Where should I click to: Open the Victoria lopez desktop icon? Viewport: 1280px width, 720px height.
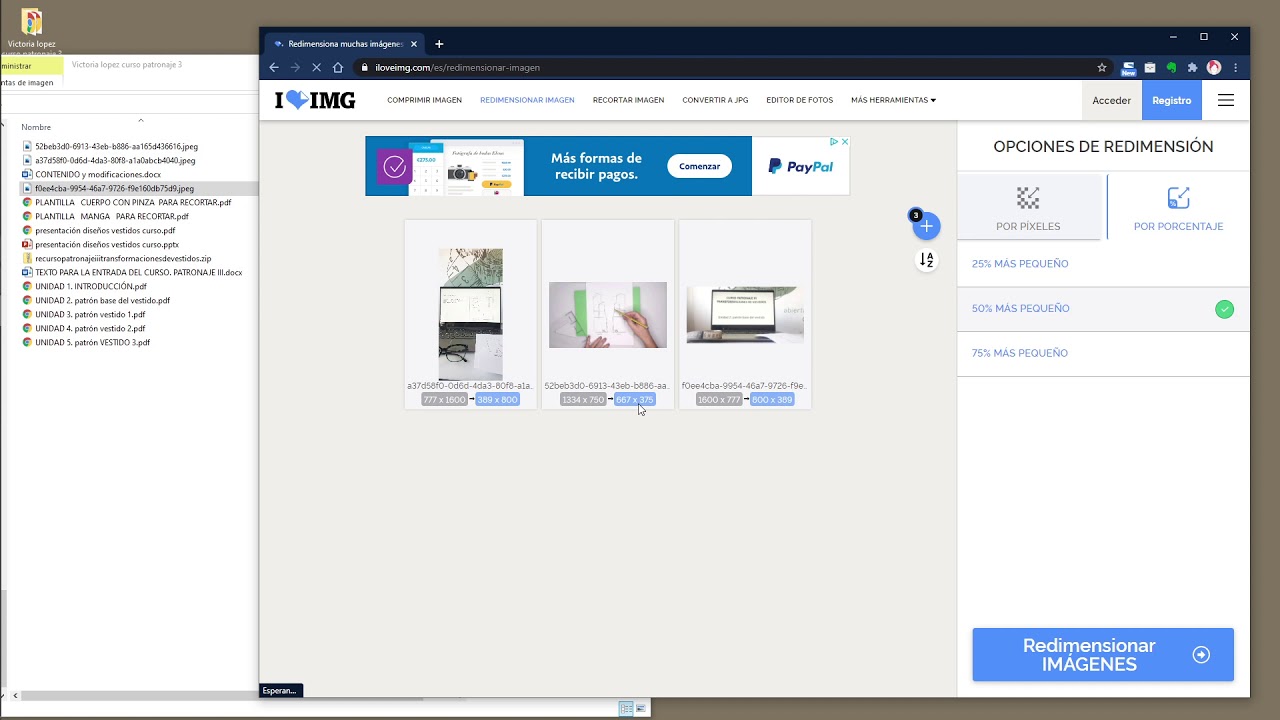pos(32,32)
